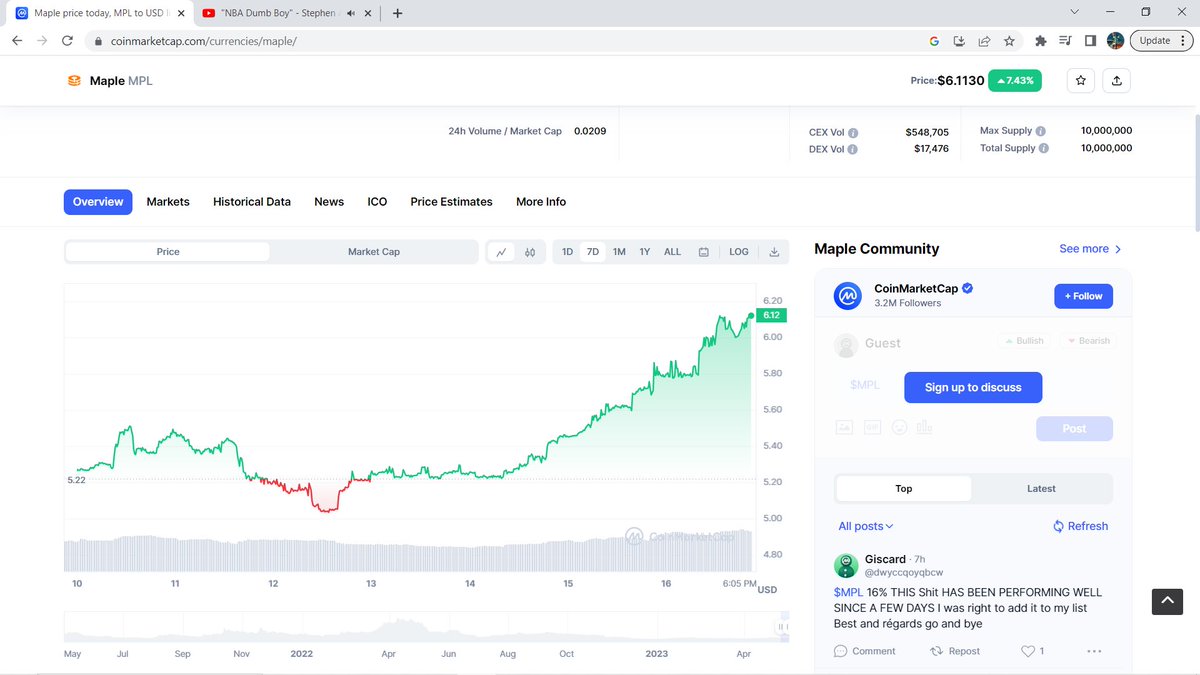The height and width of the screenshot is (675, 1200).
Task: Comment on Giscard's post
Action: pyautogui.click(x=864, y=651)
